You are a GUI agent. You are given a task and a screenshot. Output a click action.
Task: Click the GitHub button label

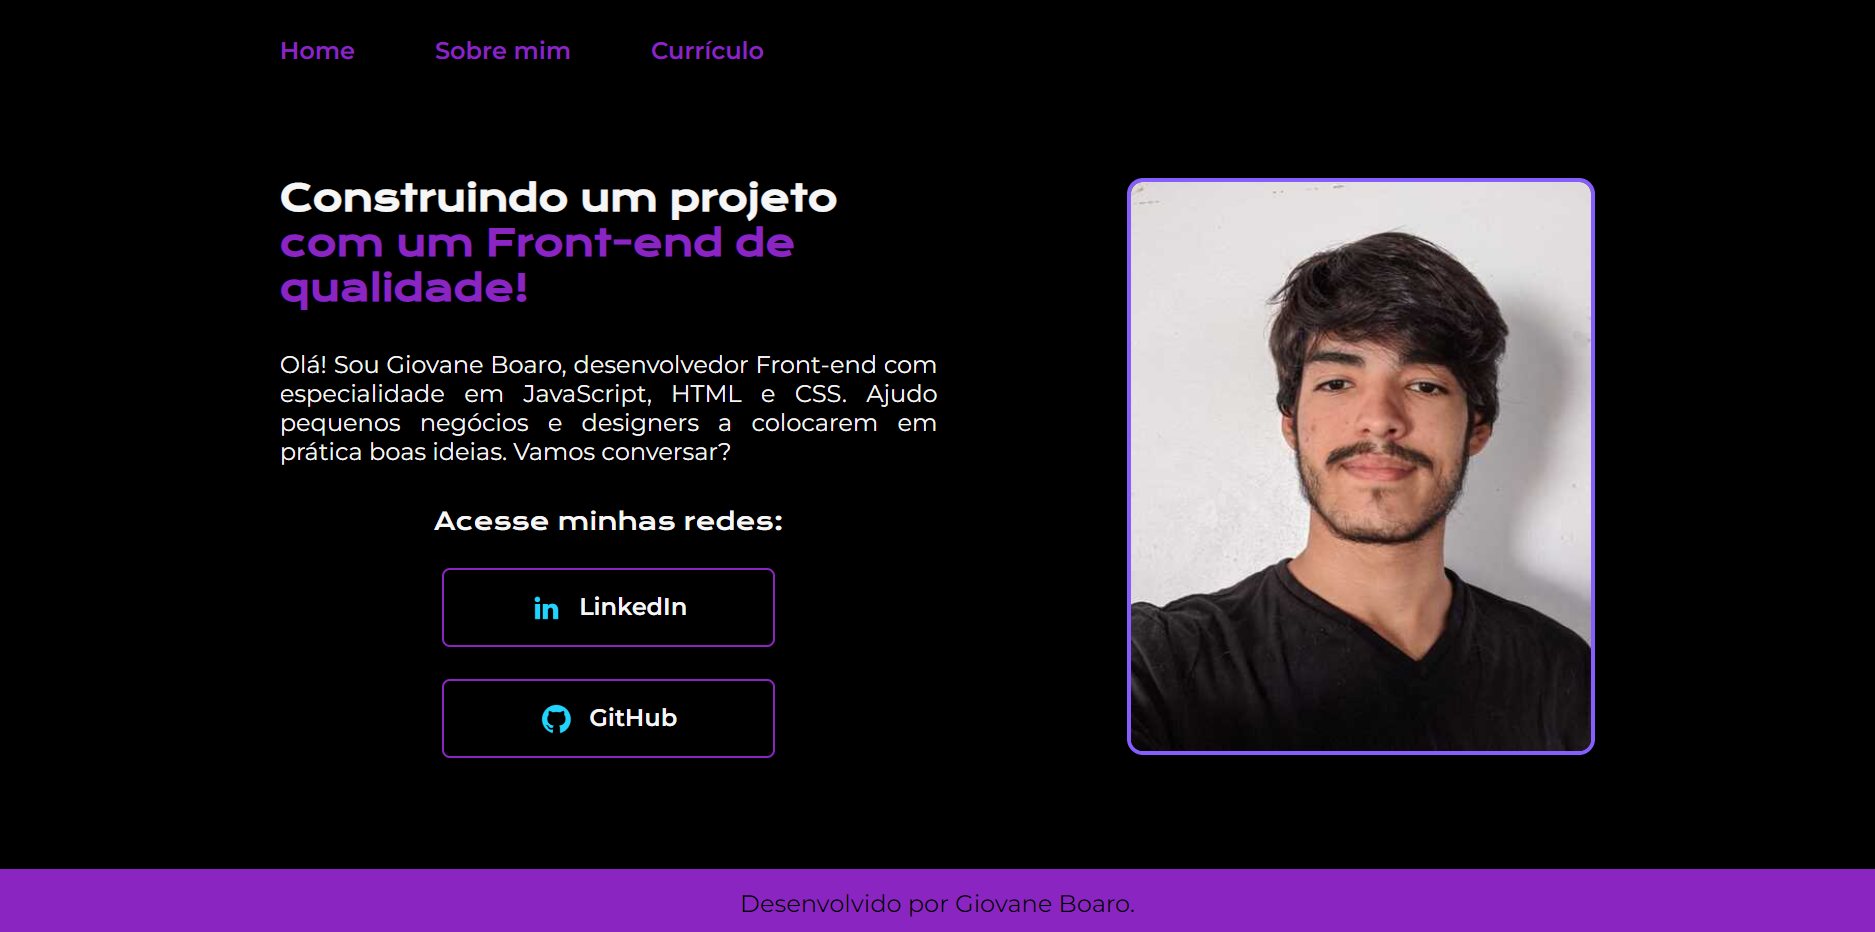(x=633, y=718)
